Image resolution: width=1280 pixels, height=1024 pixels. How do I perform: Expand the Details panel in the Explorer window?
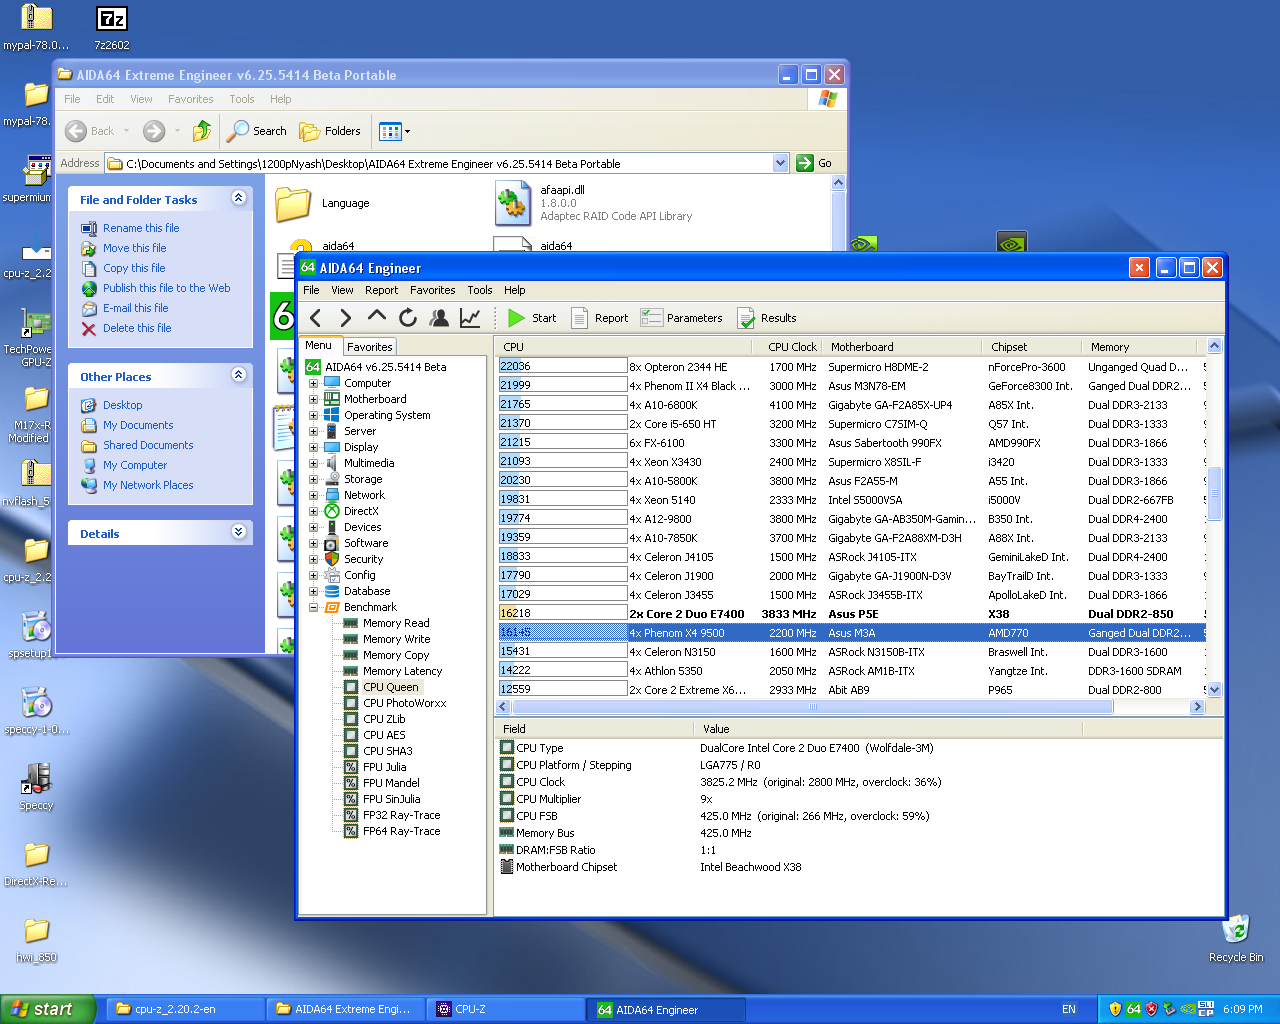pyautogui.click(x=238, y=532)
